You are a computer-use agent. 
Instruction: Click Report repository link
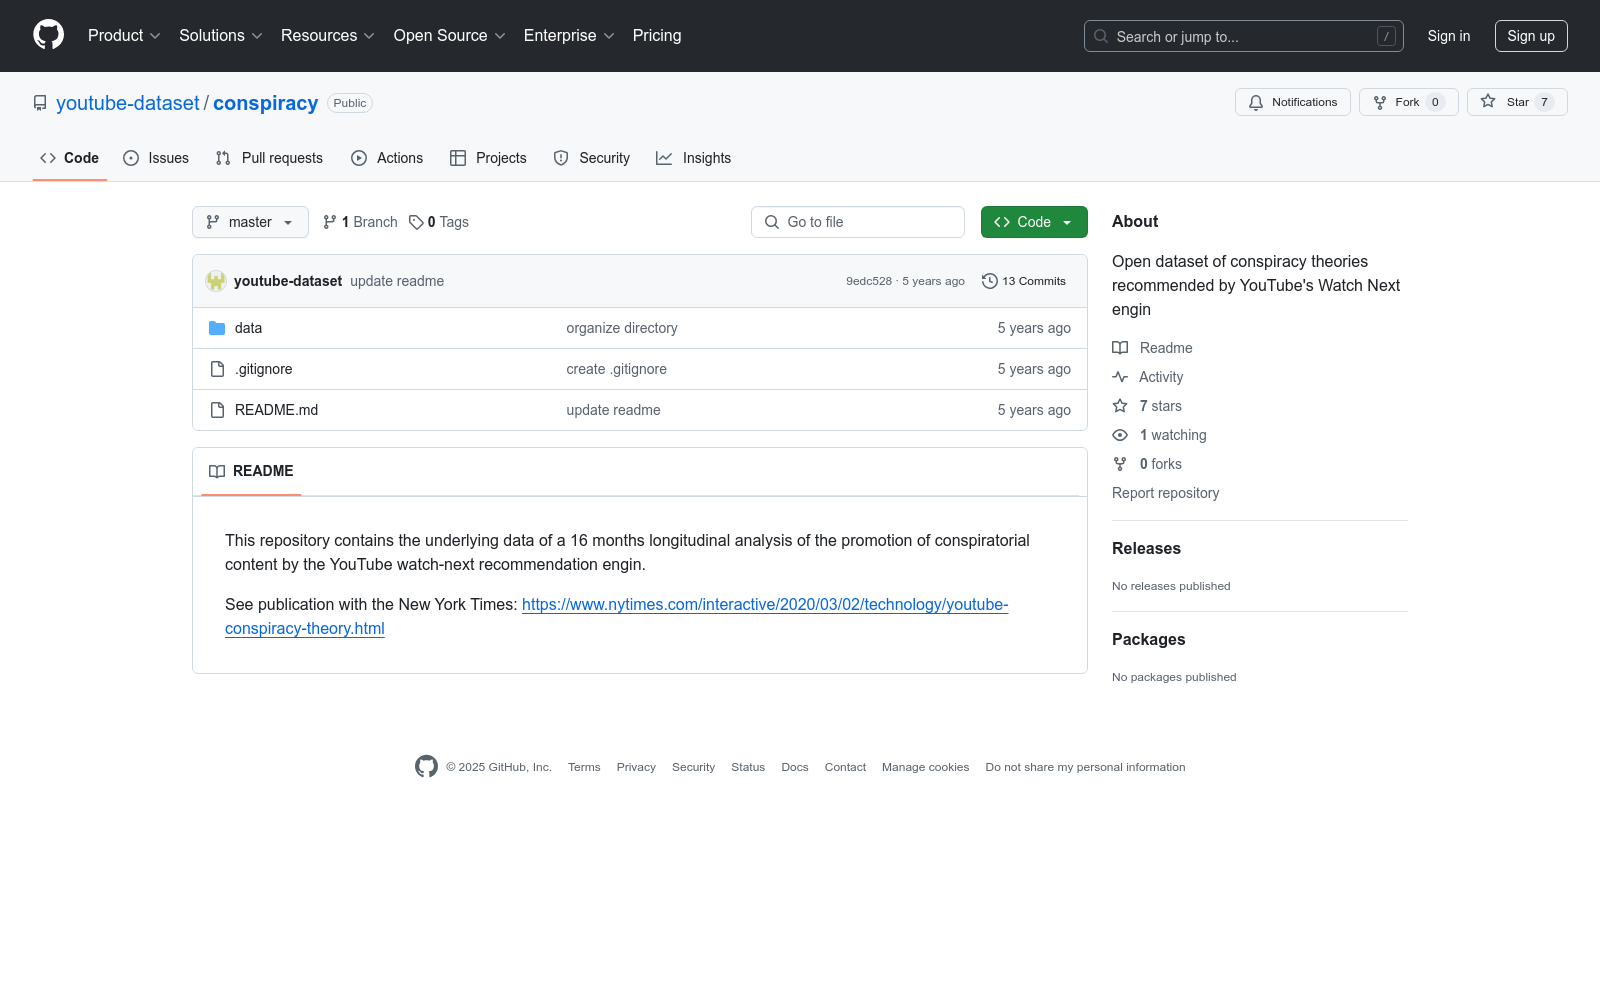(x=1166, y=493)
